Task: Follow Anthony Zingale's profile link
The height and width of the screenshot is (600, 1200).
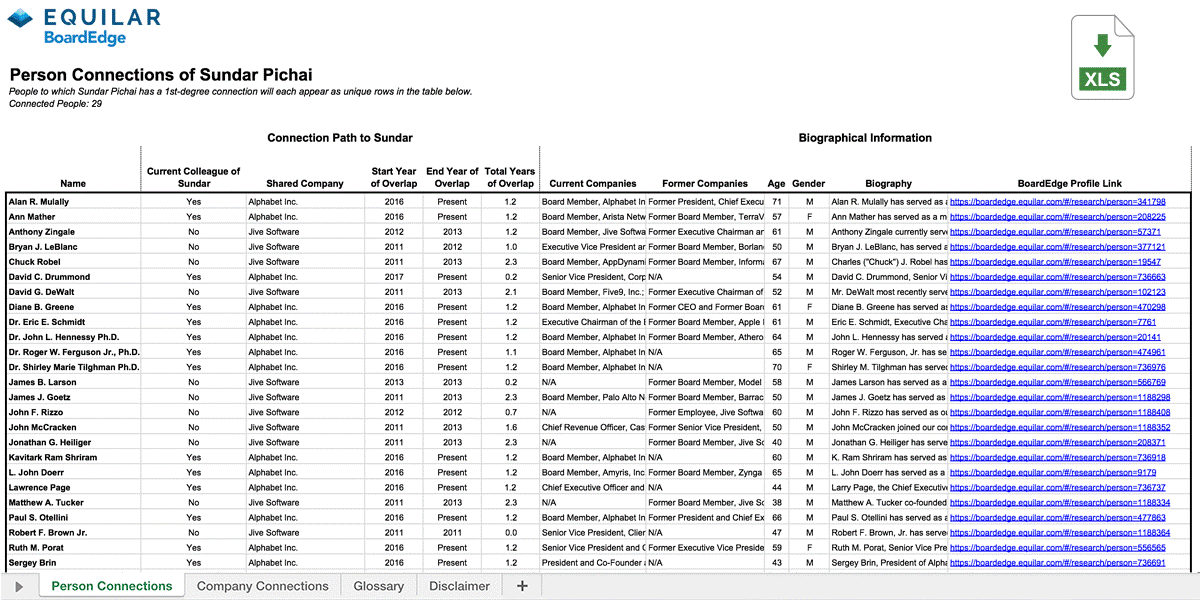Action: [x=1055, y=232]
